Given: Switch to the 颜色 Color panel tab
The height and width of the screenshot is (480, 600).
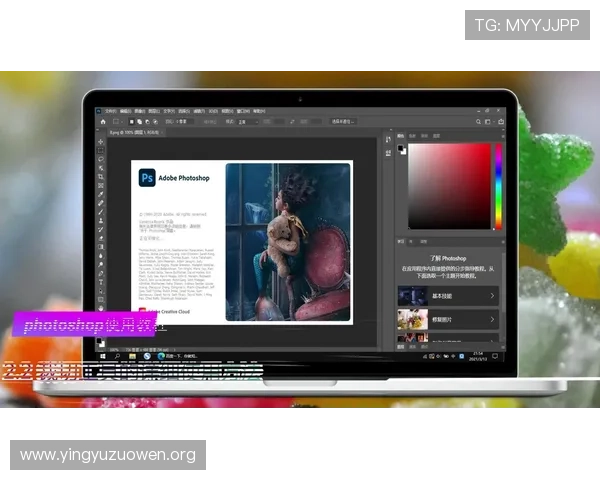Looking at the screenshot, I should [x=401, y=133].
